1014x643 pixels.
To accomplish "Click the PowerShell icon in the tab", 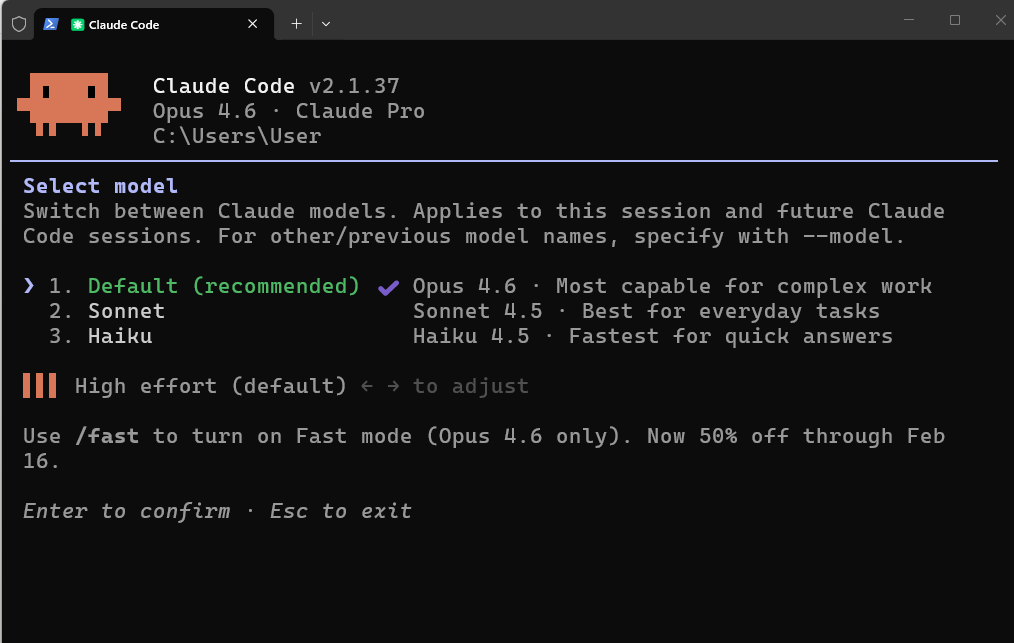I will (x=50, y=23).
